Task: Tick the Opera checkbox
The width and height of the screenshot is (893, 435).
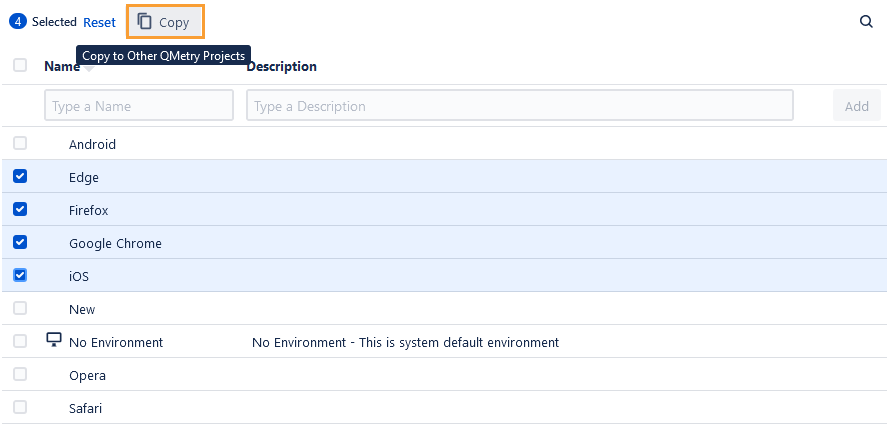Action: [20, 375]
